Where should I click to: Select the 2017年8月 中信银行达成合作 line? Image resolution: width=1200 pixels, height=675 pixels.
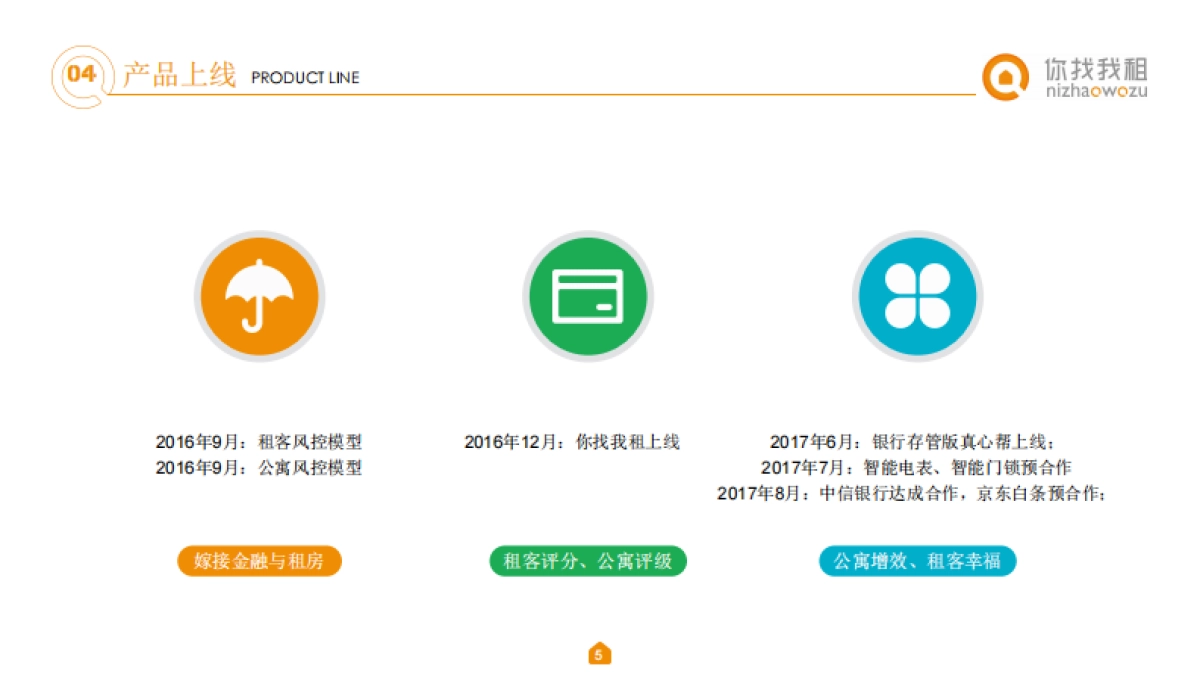(912, 493)
